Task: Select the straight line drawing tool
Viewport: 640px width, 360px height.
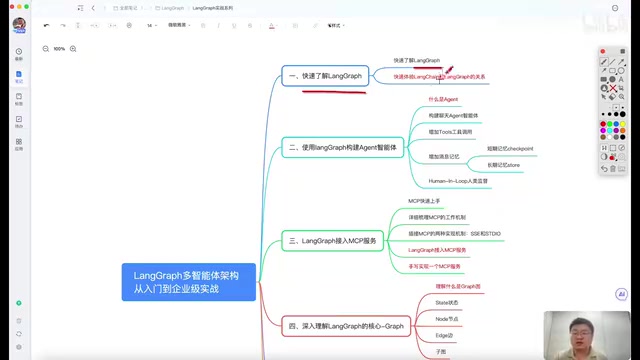Action: point(612,62)
